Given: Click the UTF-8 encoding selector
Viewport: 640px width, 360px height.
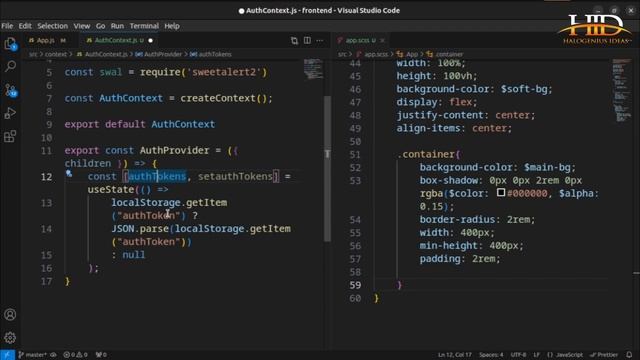Looking at the screenshot, I should pos(518,355).
